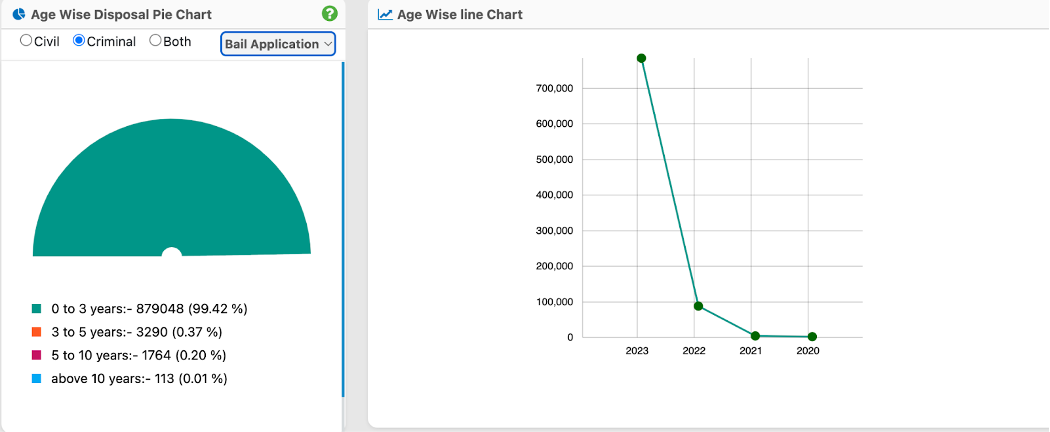This screenshot has width=1050, height=432.
Task: Click the Age Wise line Chart title
Action: point(459,15)
